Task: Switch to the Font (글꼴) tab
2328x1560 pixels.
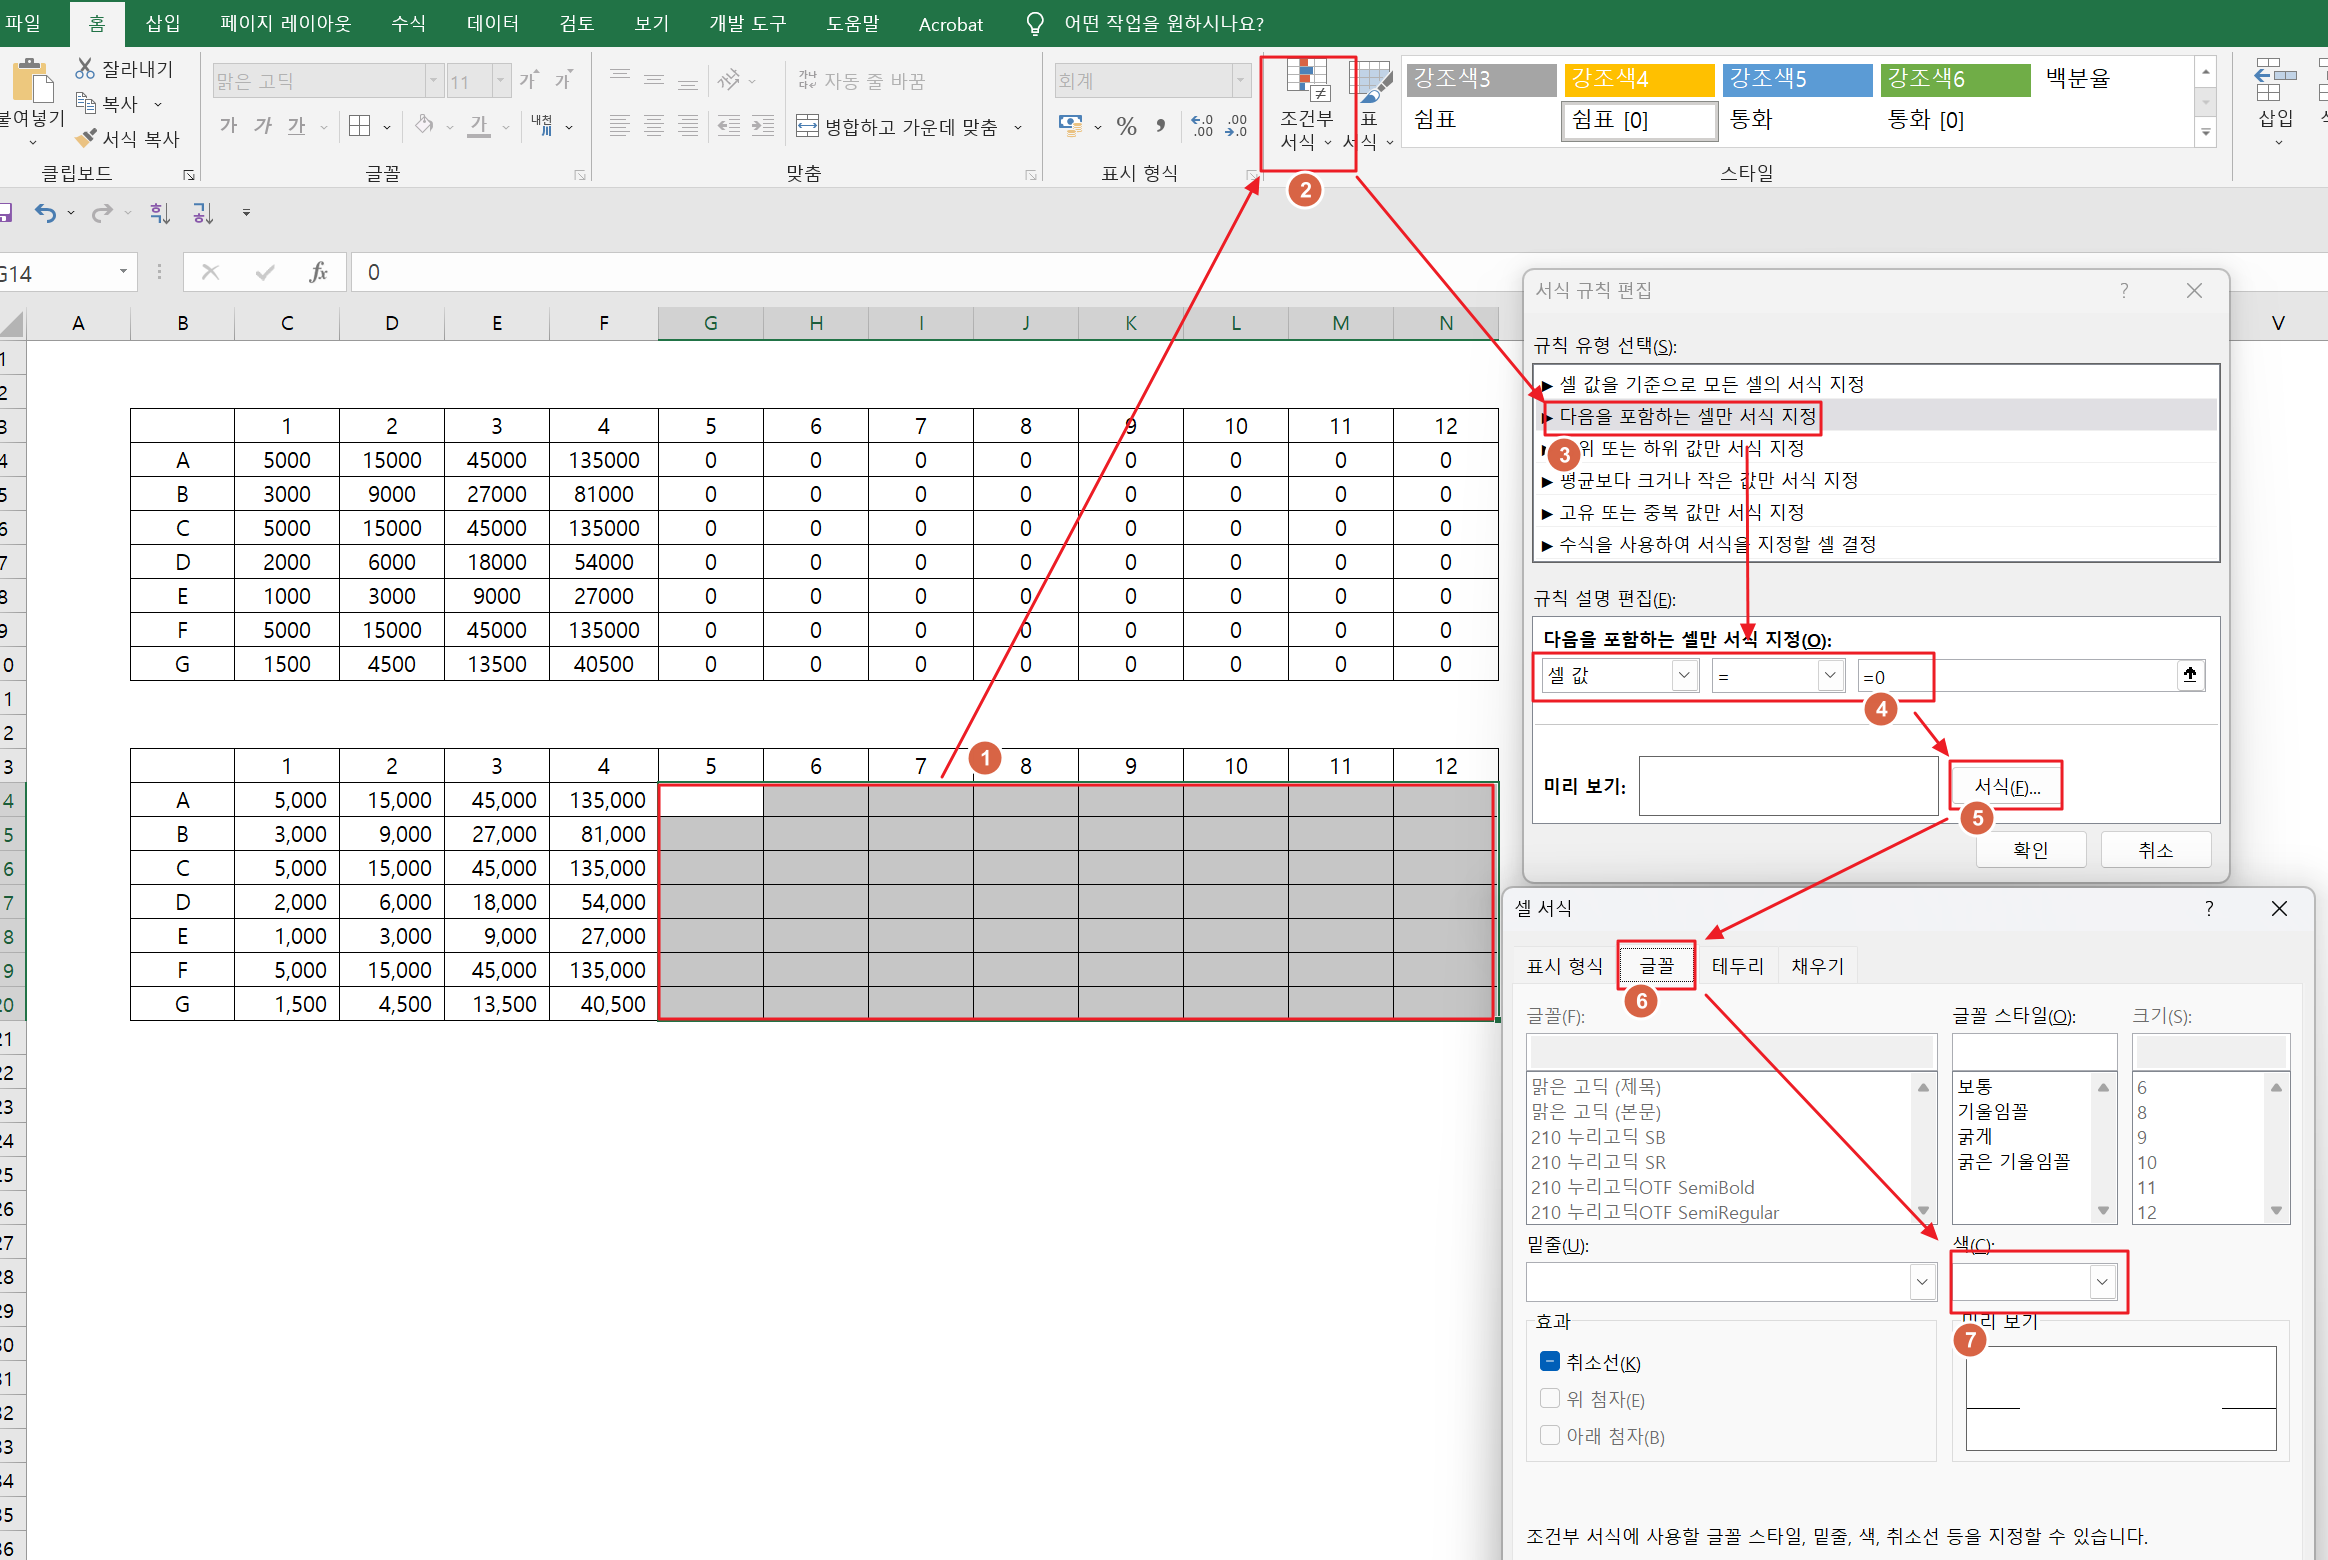Action: click(x=1656, y=966)
